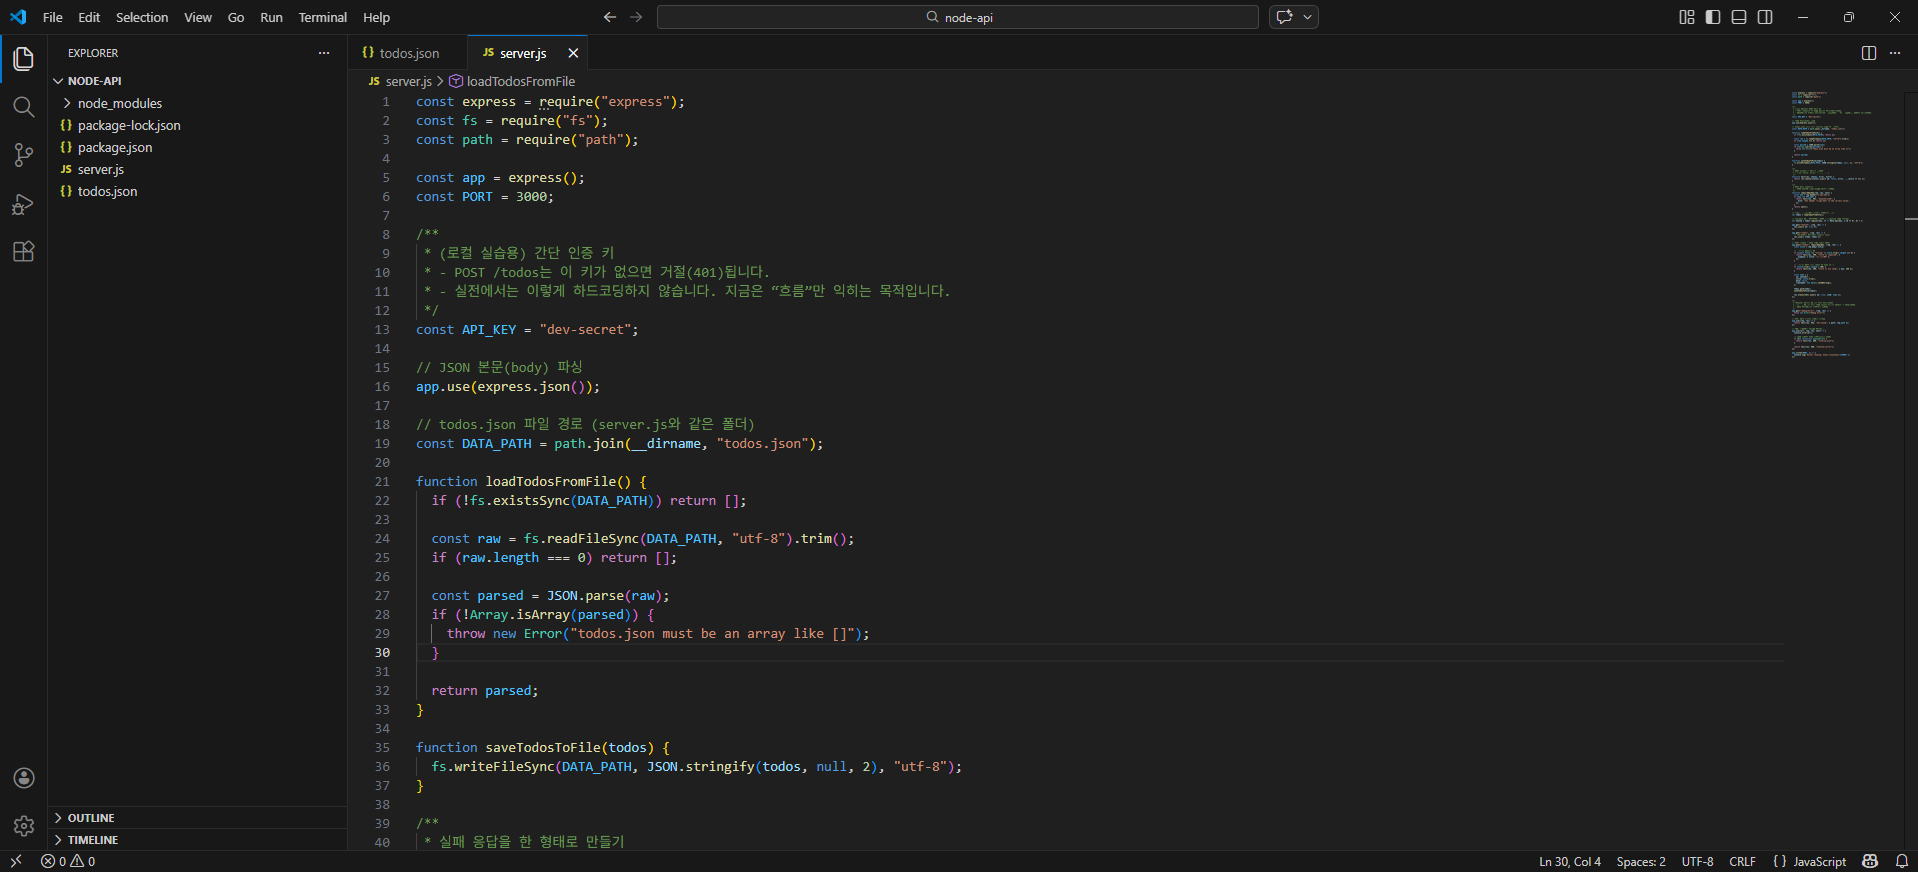Image resolution: width=1918 pixels, height=872 pixels.
Task: Open Source Control view
Action: tap(24, 155)
